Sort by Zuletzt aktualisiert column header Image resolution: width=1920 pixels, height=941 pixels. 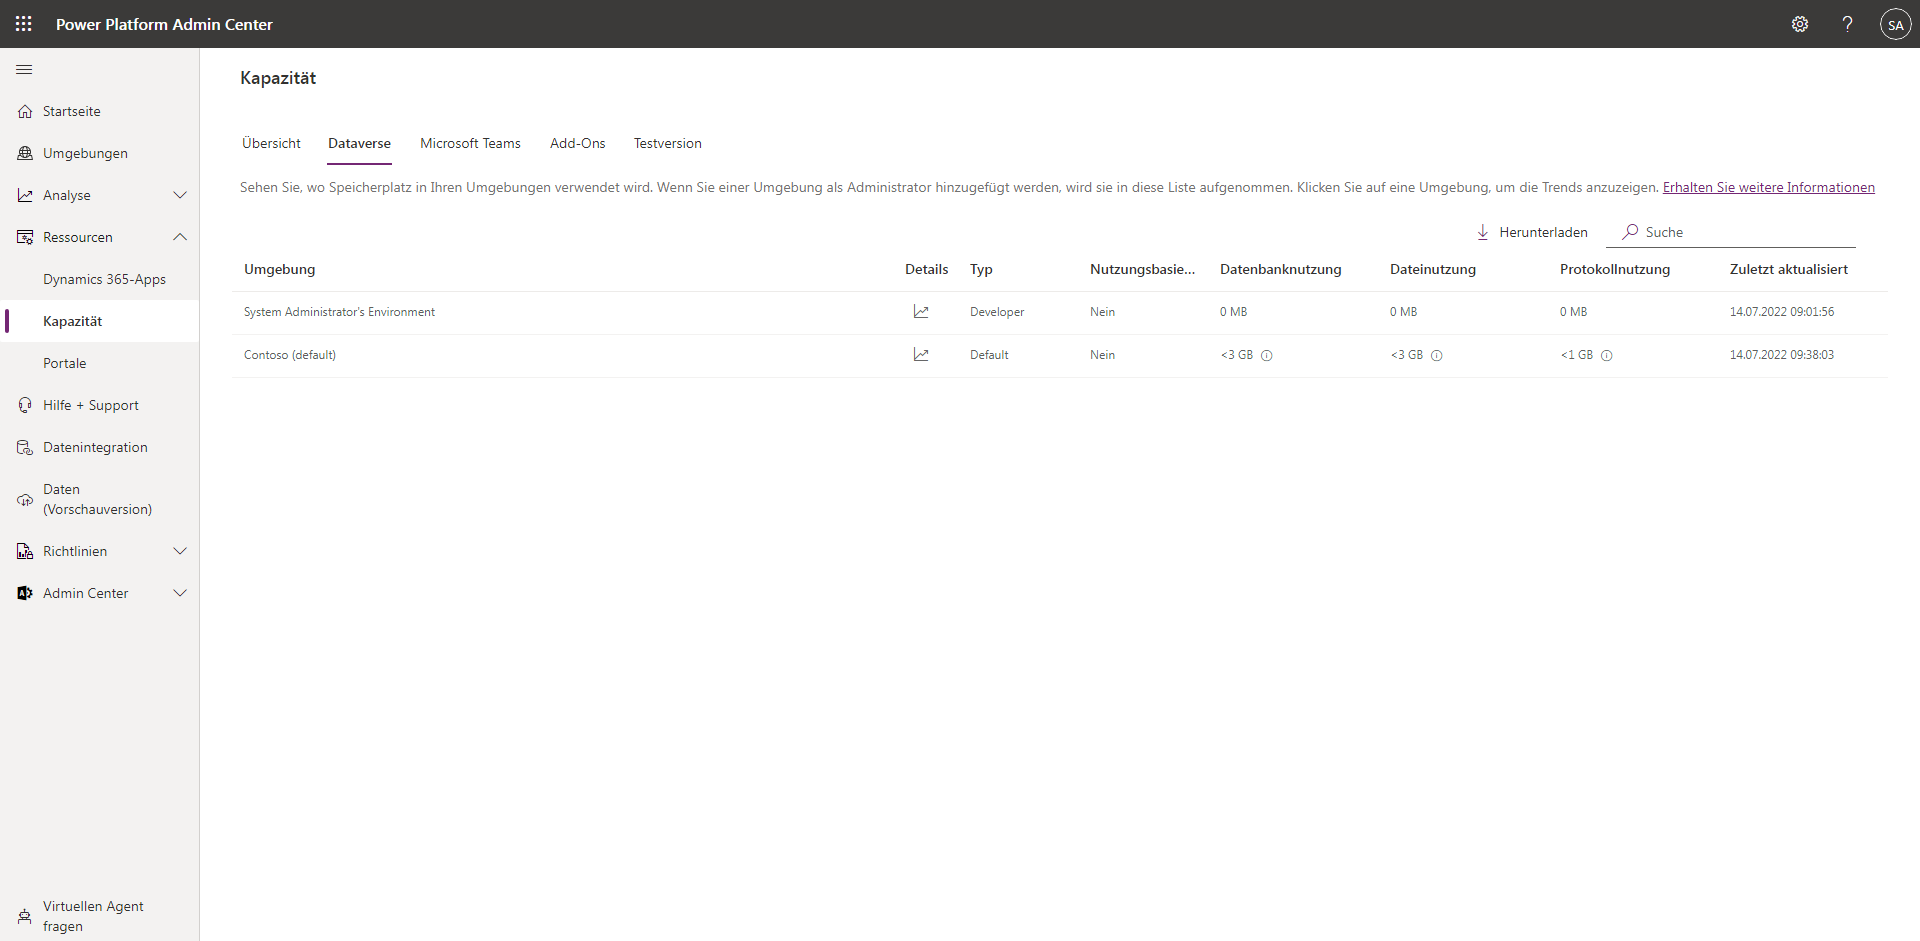pyautogui.click(x=1789, y=269)
